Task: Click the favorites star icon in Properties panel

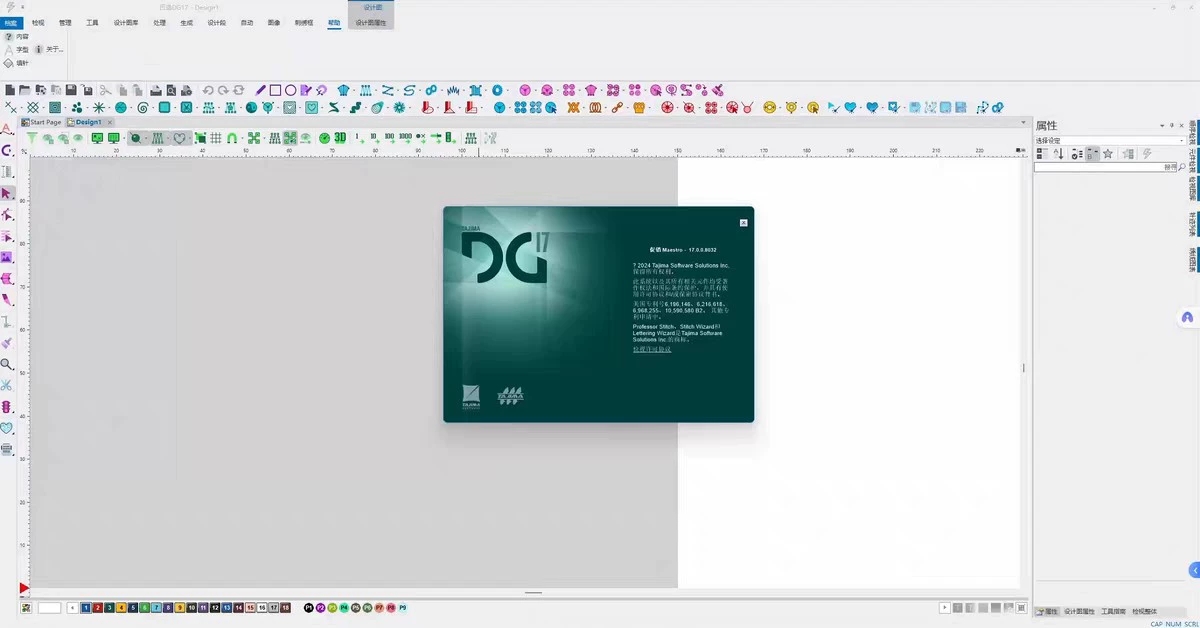Action: [1107, 154]
